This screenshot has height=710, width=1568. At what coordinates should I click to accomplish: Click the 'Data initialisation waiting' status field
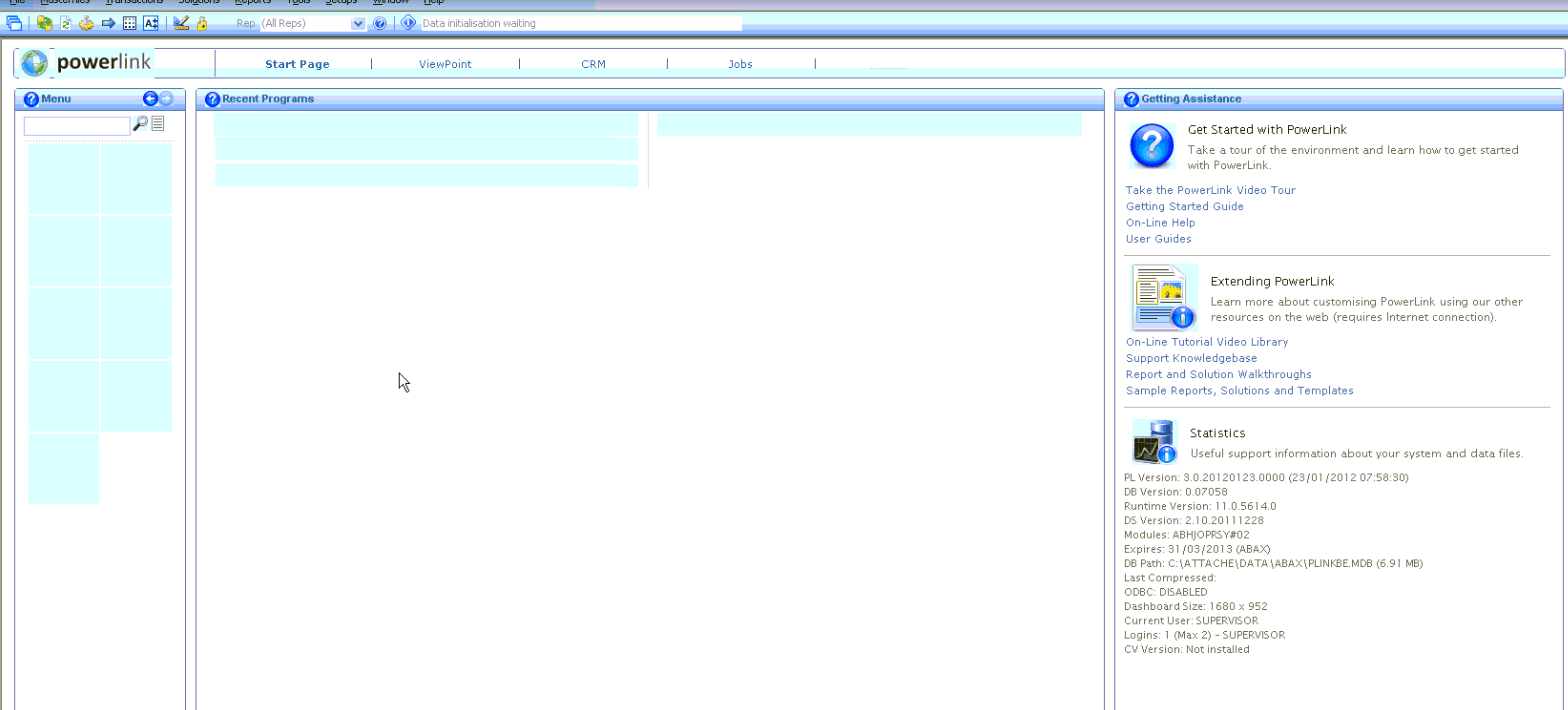[581, 23]
